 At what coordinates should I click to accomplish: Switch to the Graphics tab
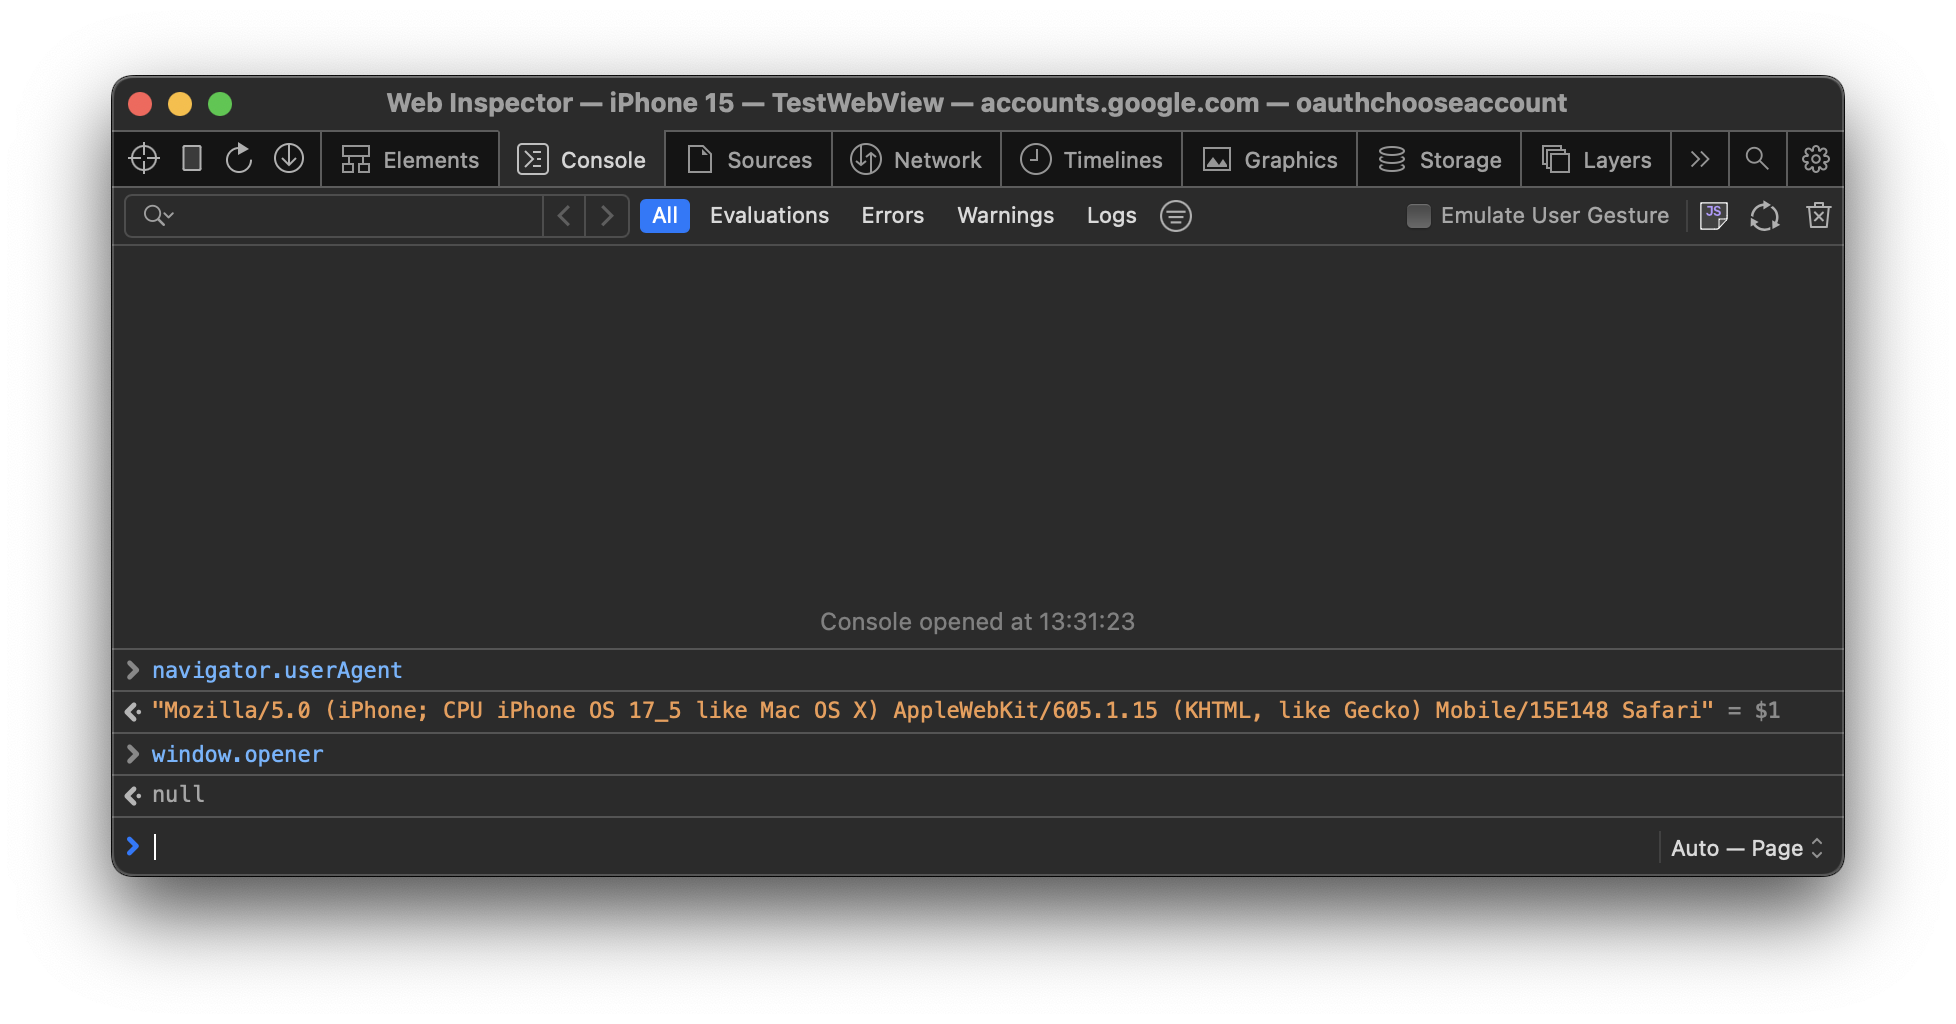(x=1269, y=159)
